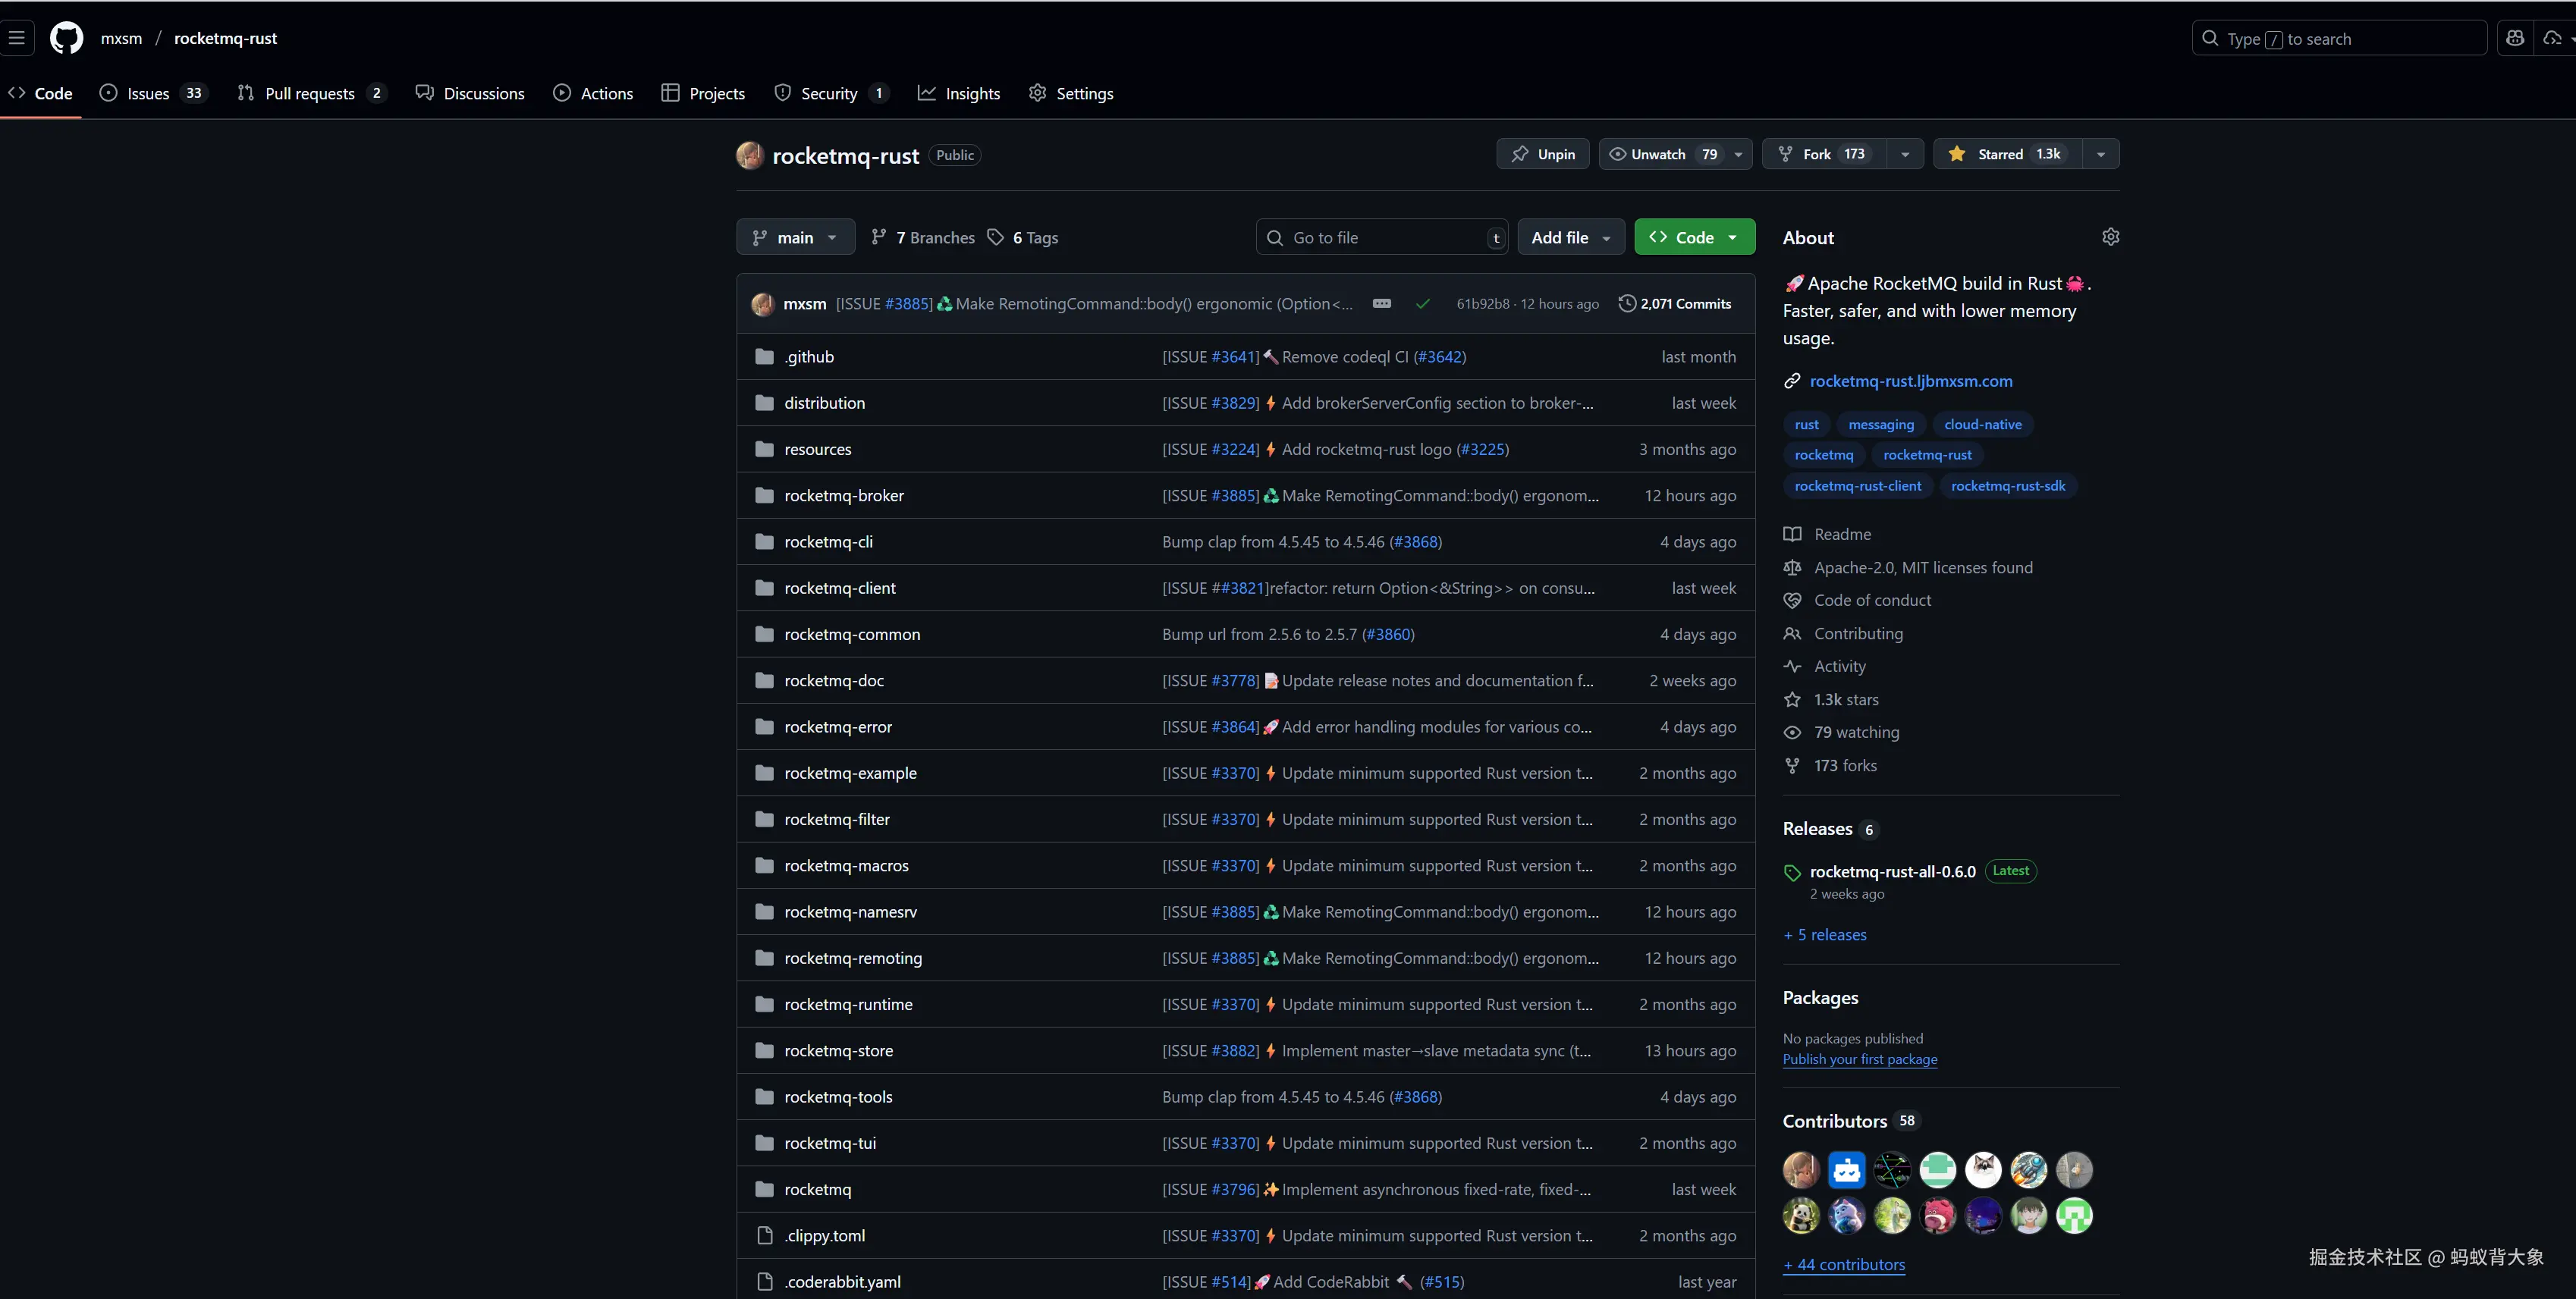Open the Discussions tab
This screenshot has width=2576, height=1299.
(470, 93)
